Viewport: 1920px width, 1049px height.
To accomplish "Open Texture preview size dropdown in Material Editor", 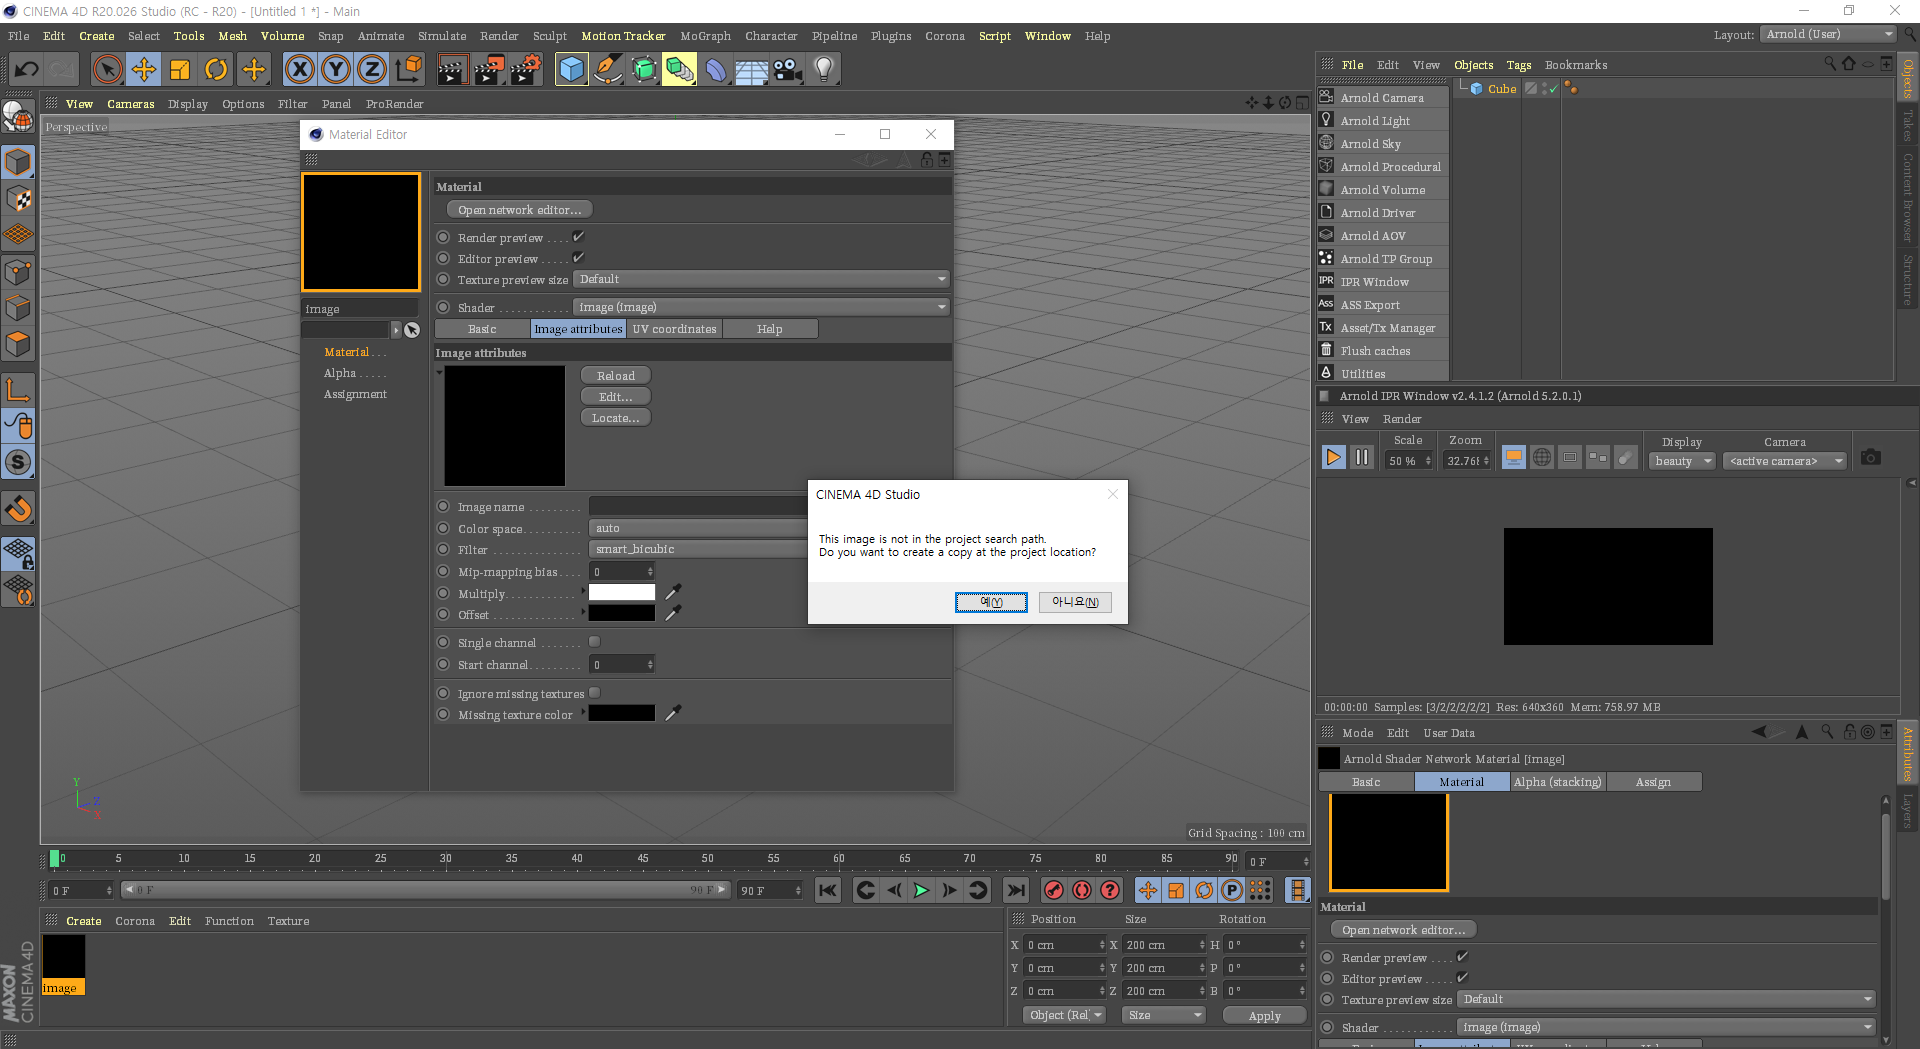I will (x=761, y=279).
